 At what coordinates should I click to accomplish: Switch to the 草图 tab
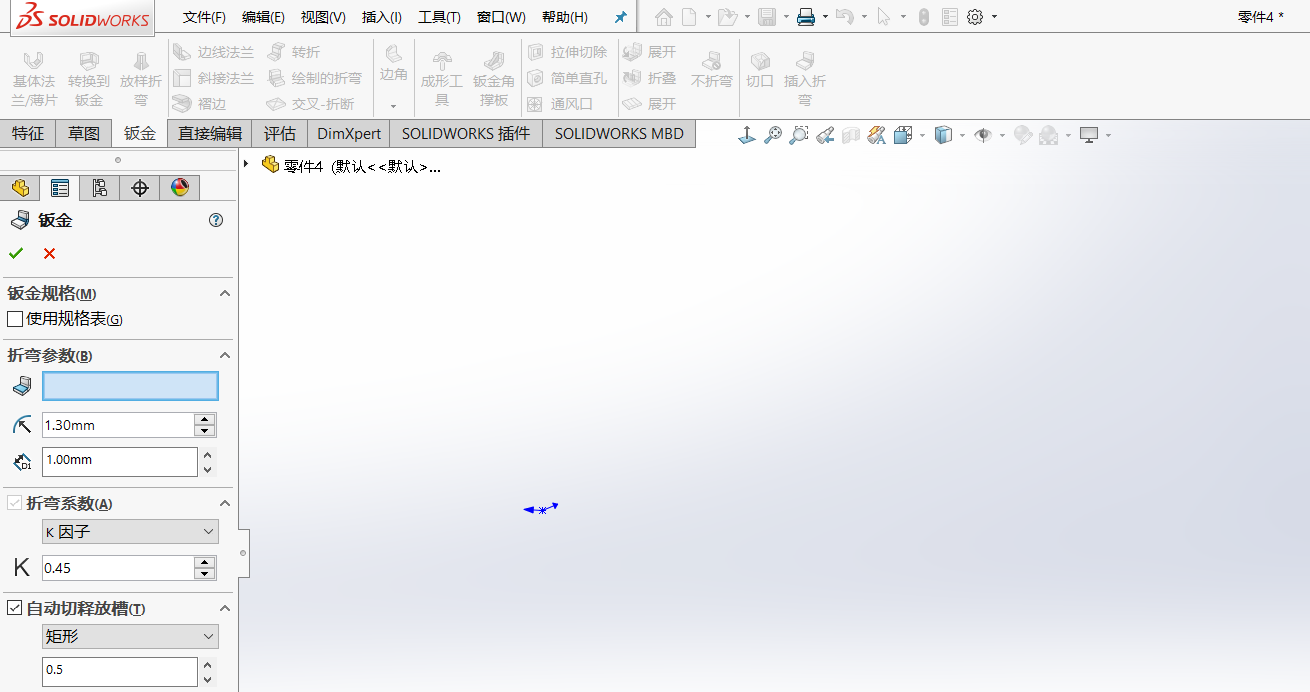tap(84, 134)
